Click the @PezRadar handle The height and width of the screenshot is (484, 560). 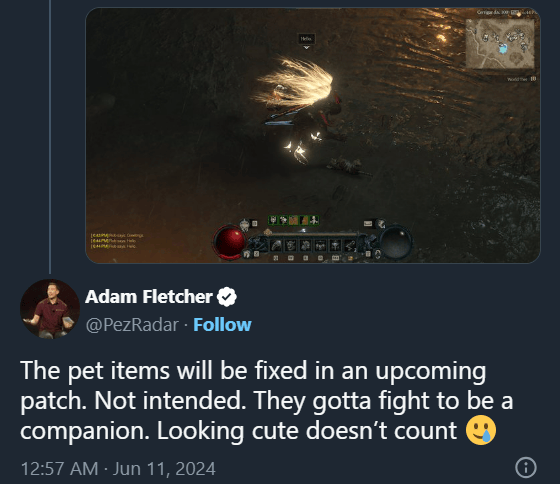point(132,324)
